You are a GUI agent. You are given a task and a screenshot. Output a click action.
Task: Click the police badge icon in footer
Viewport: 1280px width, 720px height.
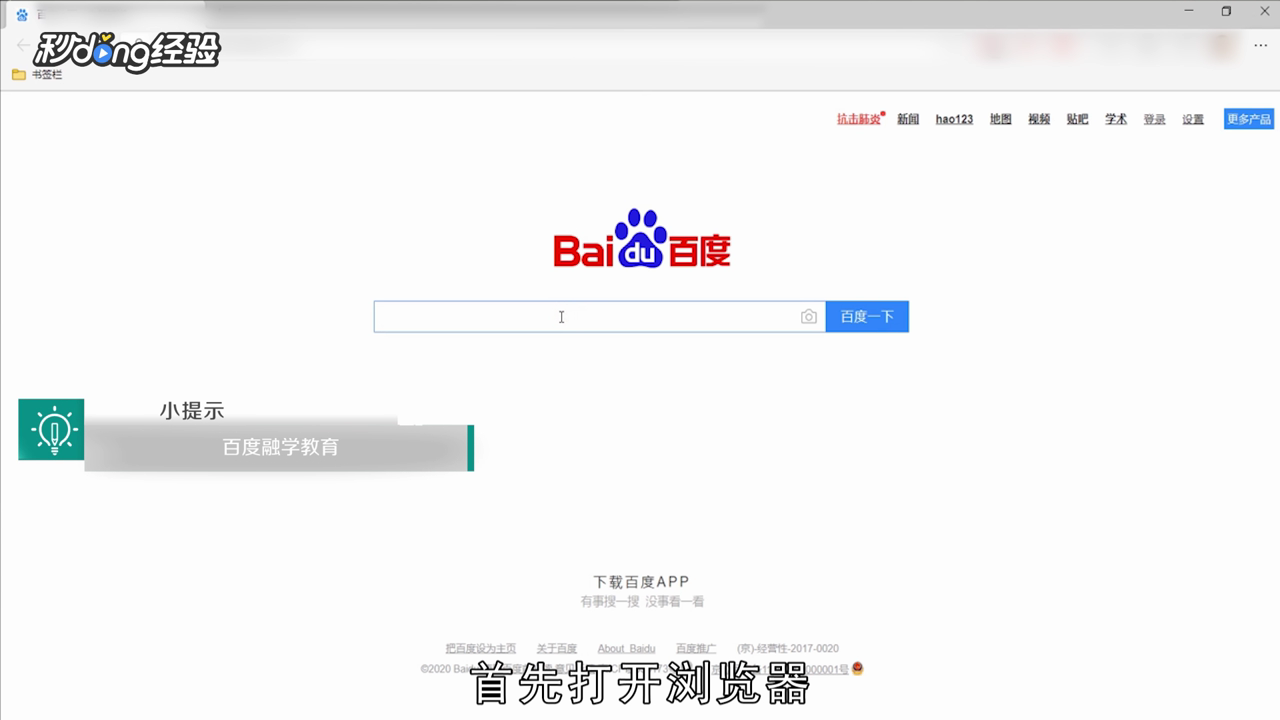857,668
